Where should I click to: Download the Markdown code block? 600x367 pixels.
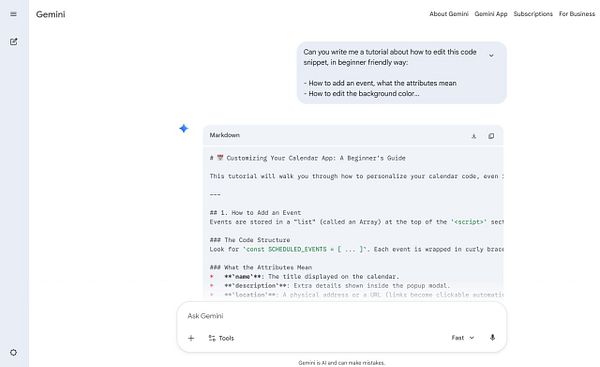[x=474, y=136]
